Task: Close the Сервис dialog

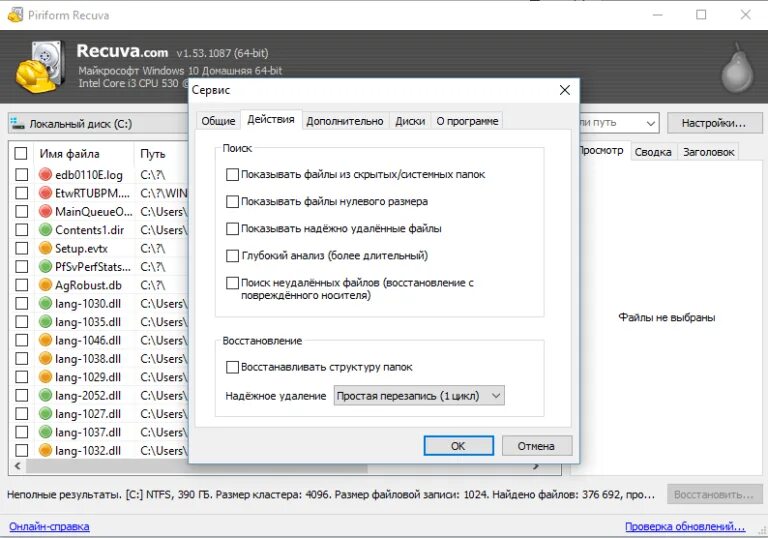Action: click(x=565, y=90)
